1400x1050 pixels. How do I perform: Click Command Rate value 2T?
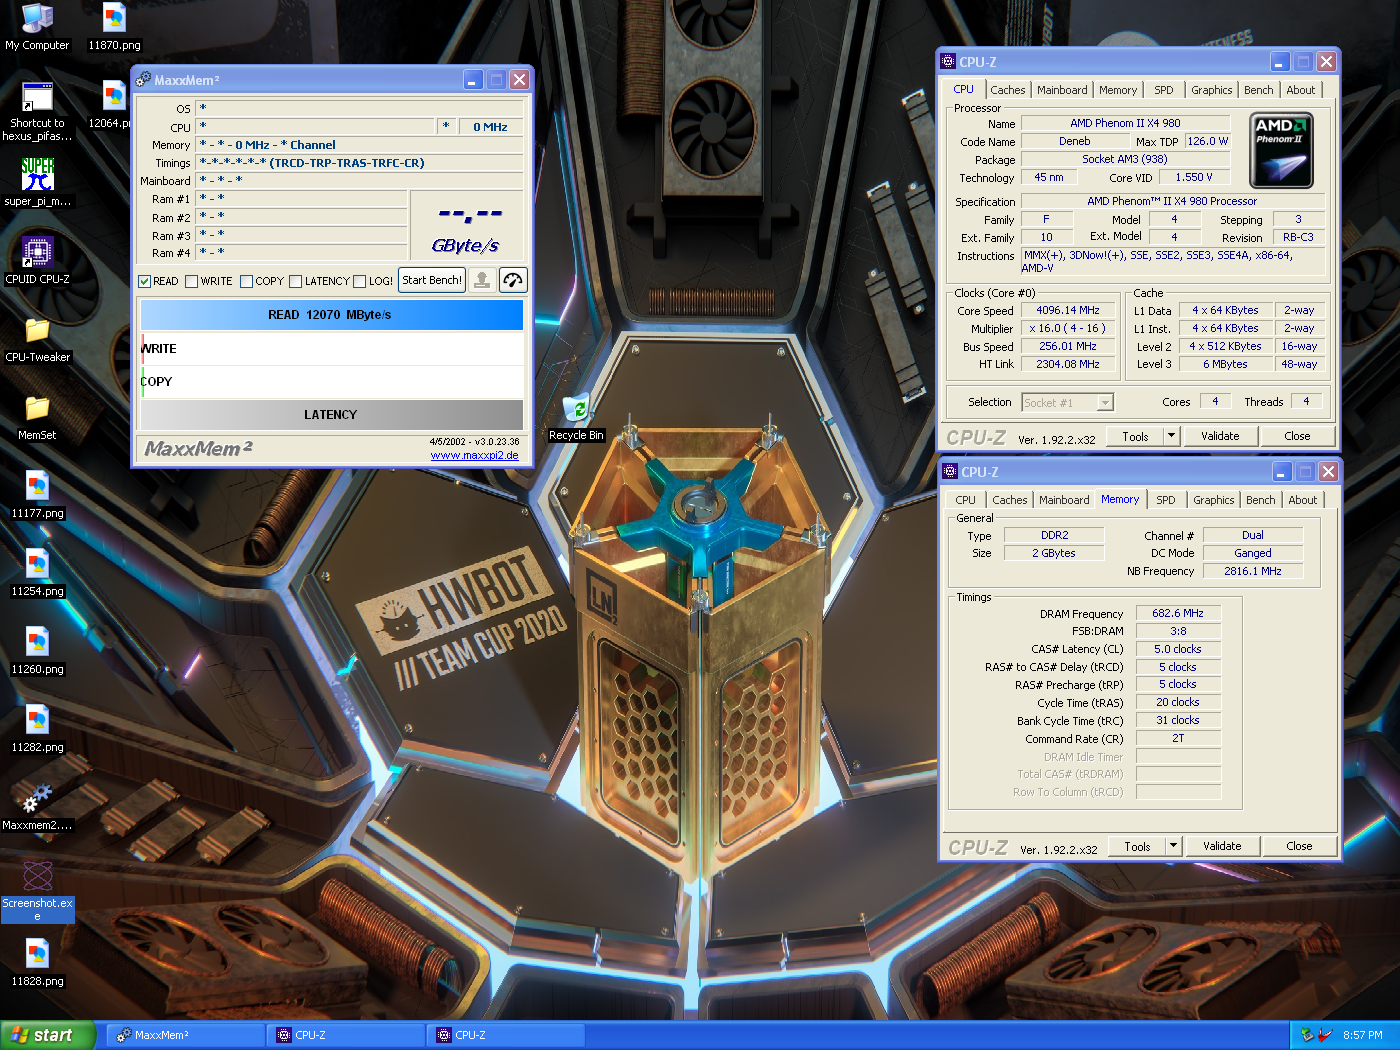click(1178, 738)
